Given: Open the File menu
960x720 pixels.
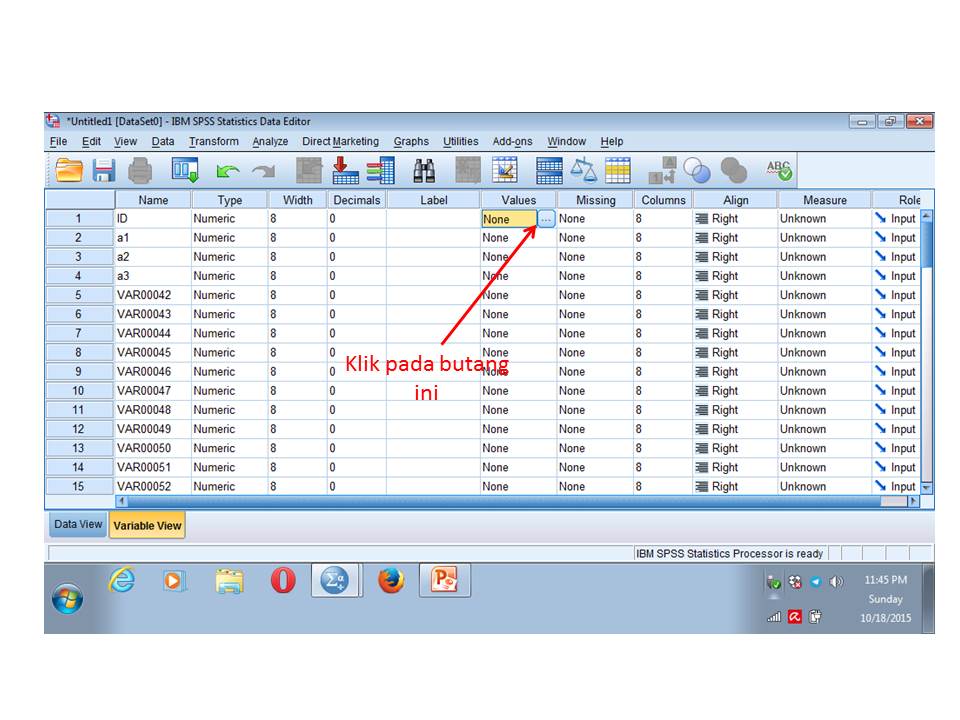Looking at the screenshot, I should tap(58, 141).
